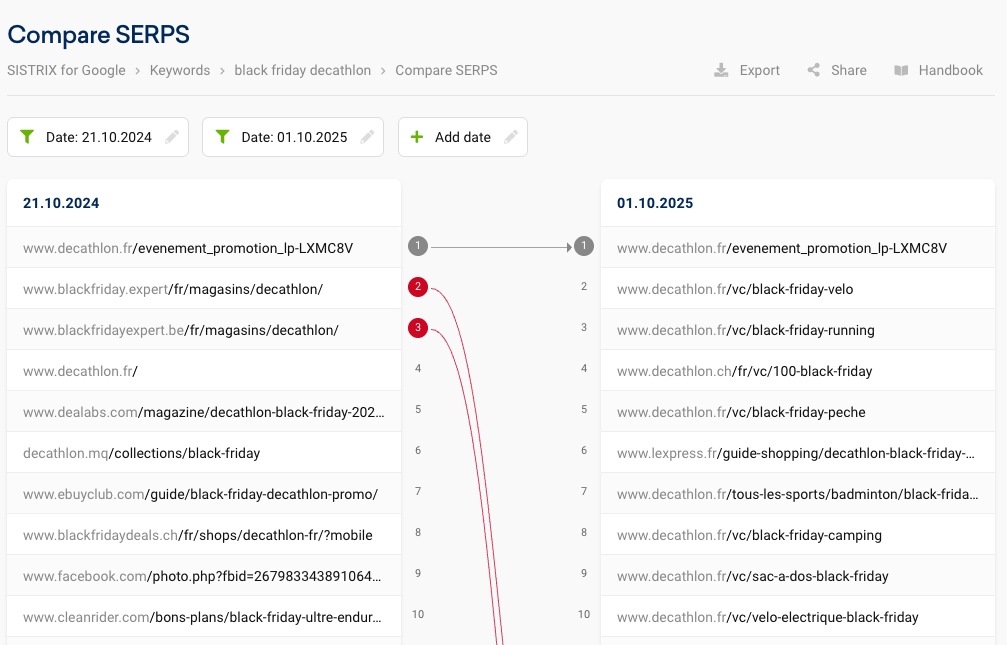Click the Export download icon

[721, 70]
